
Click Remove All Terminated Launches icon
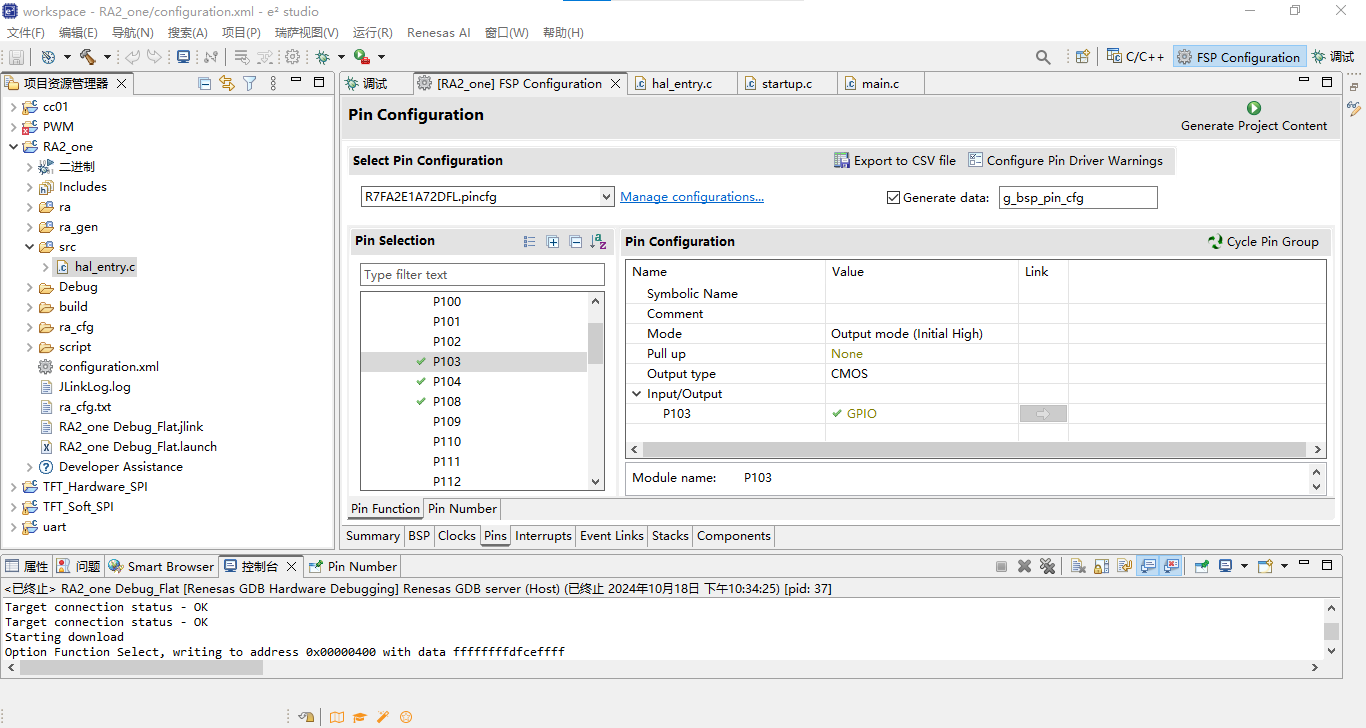[1047, 566]
